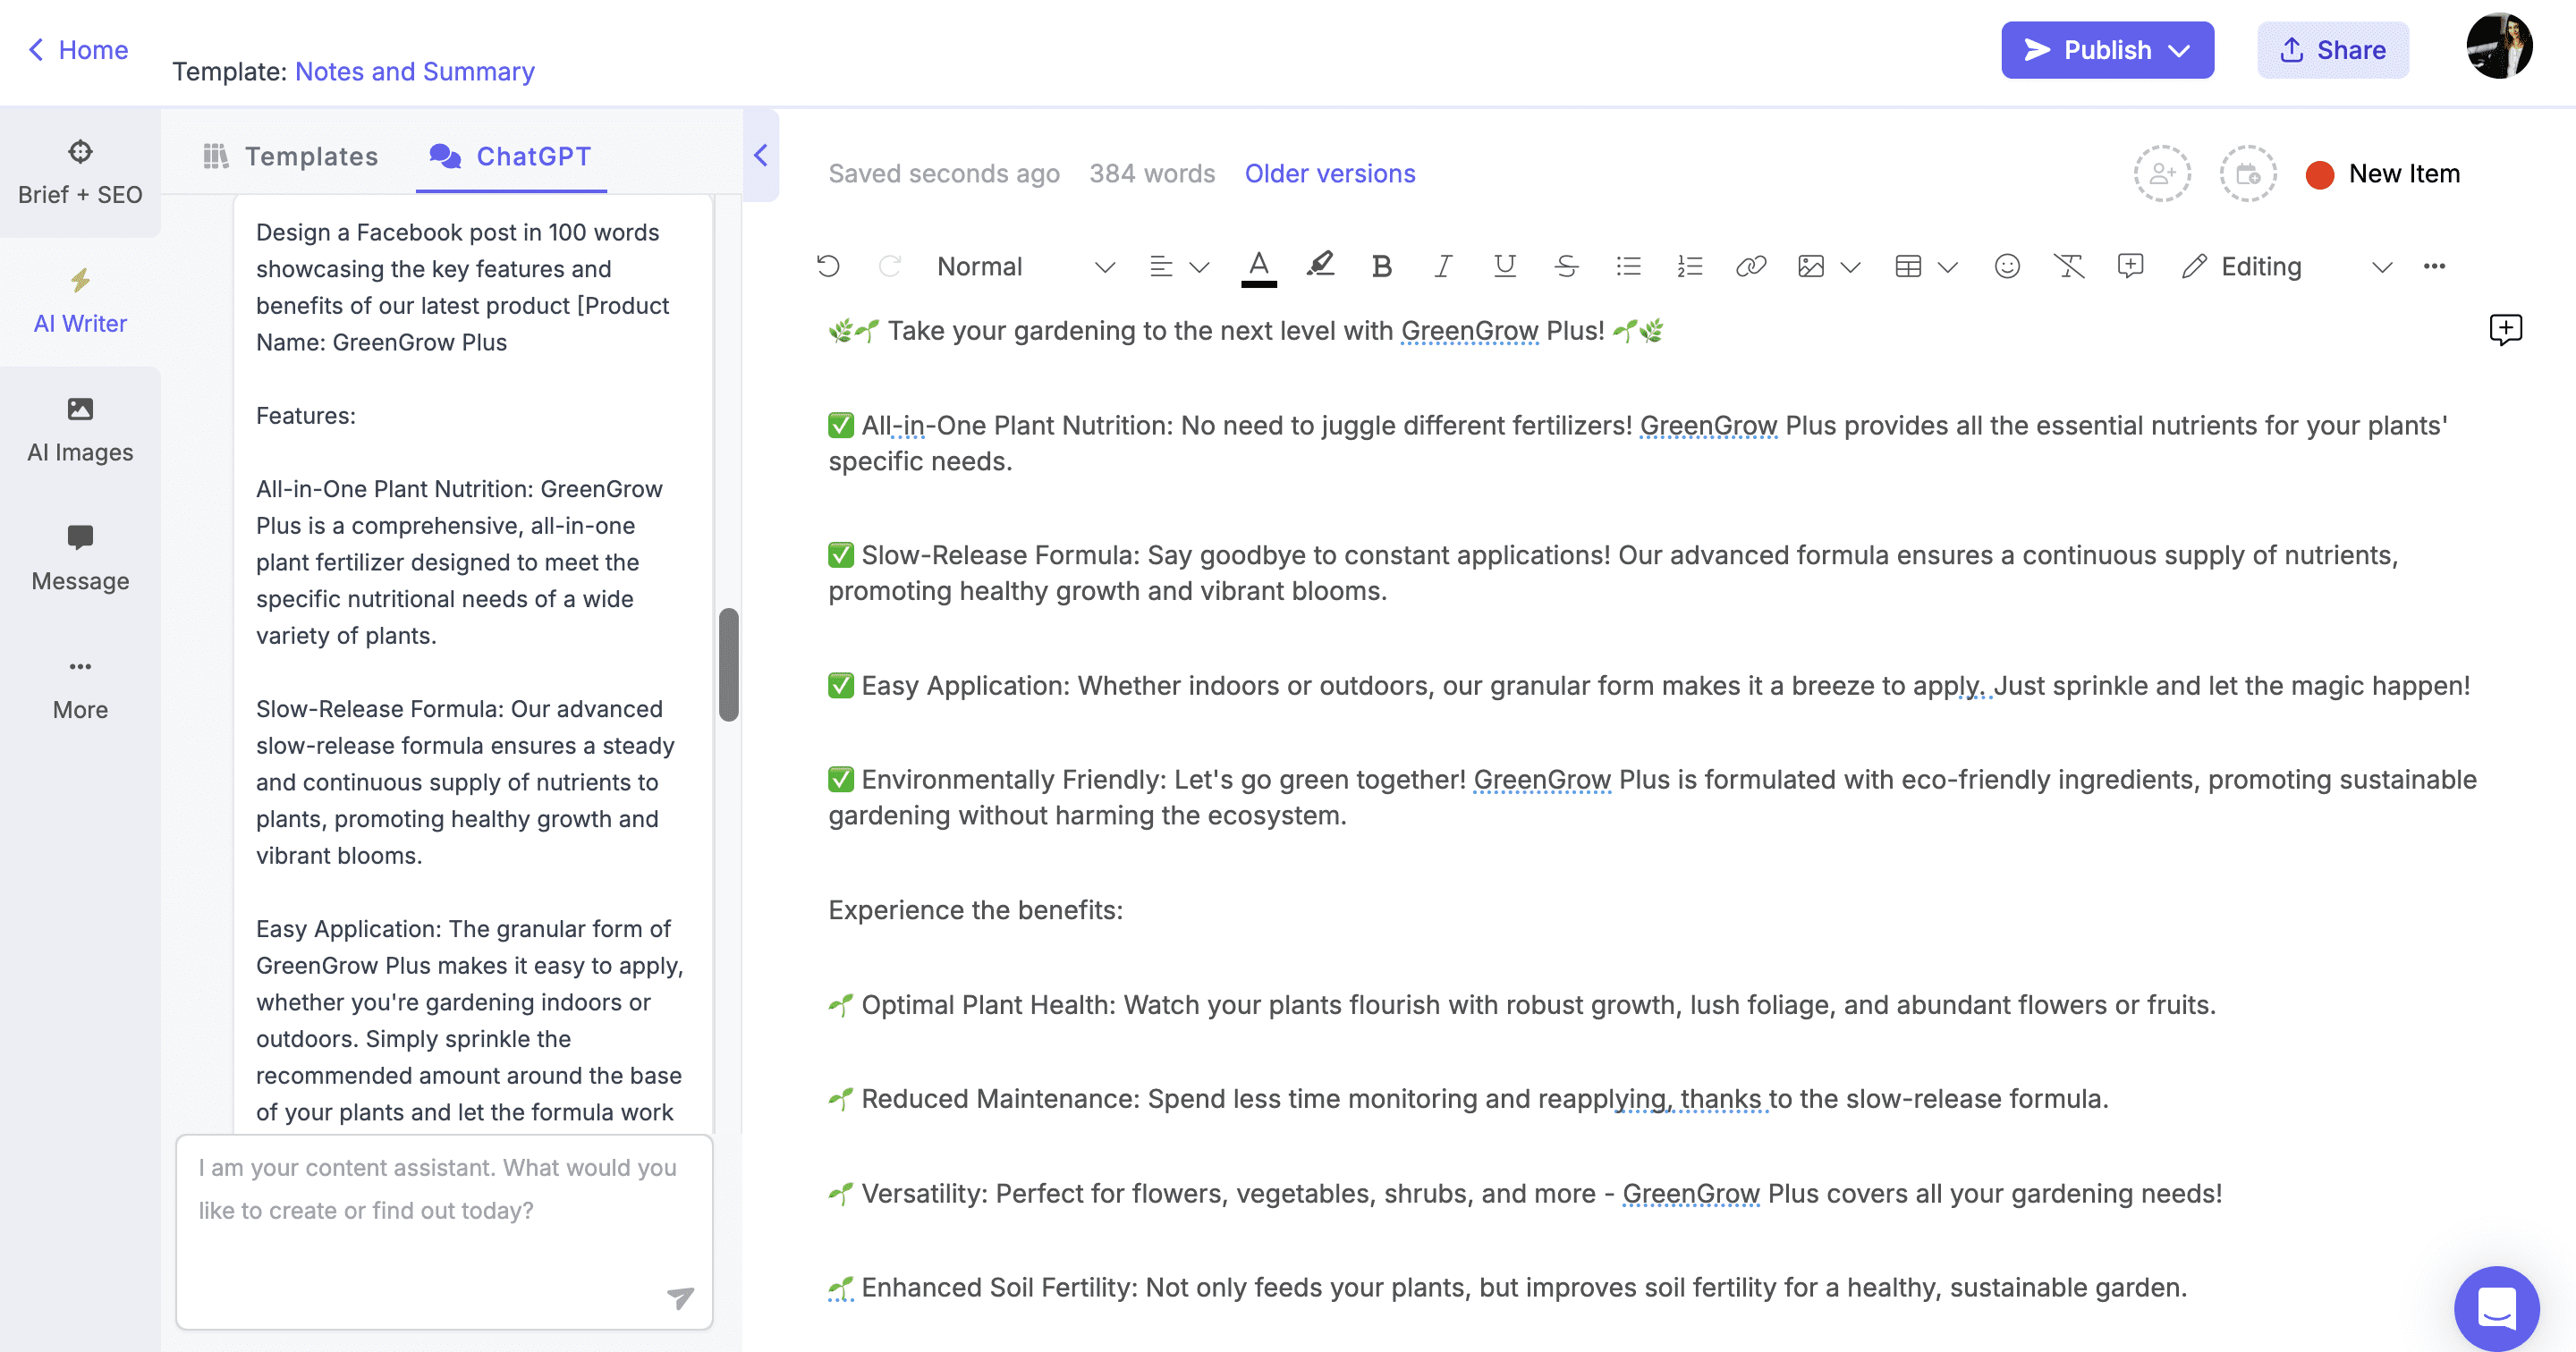This screenshot has width=2576, height=1352.
Task: Toggle underline formatting
Action: [1504, 266]
